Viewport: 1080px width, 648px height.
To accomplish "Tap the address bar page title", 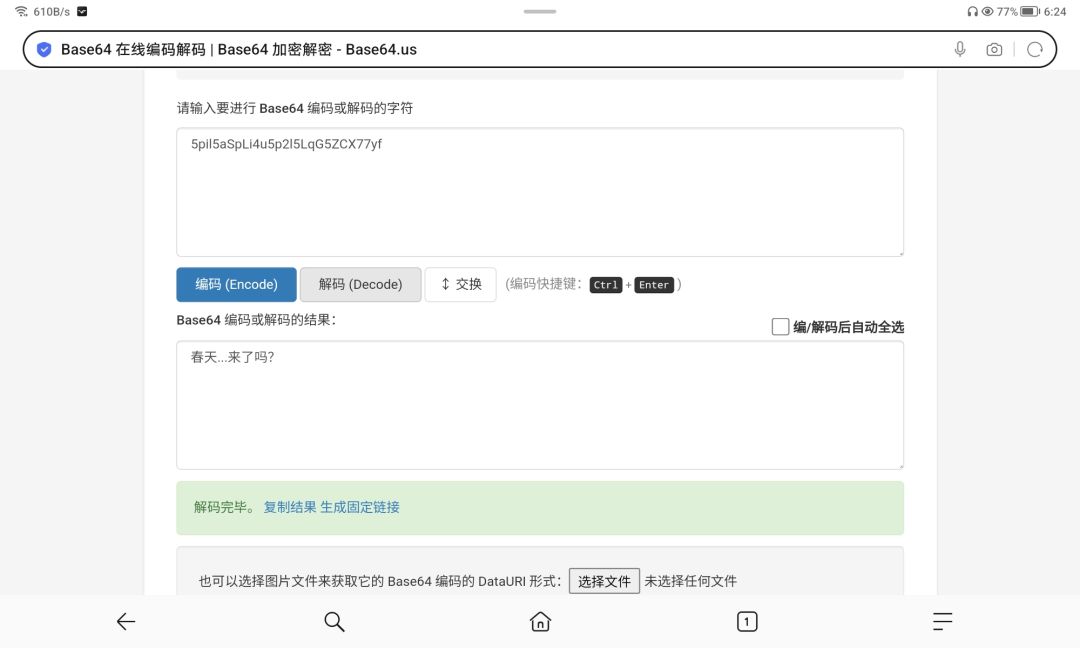I will click(238, 50).
